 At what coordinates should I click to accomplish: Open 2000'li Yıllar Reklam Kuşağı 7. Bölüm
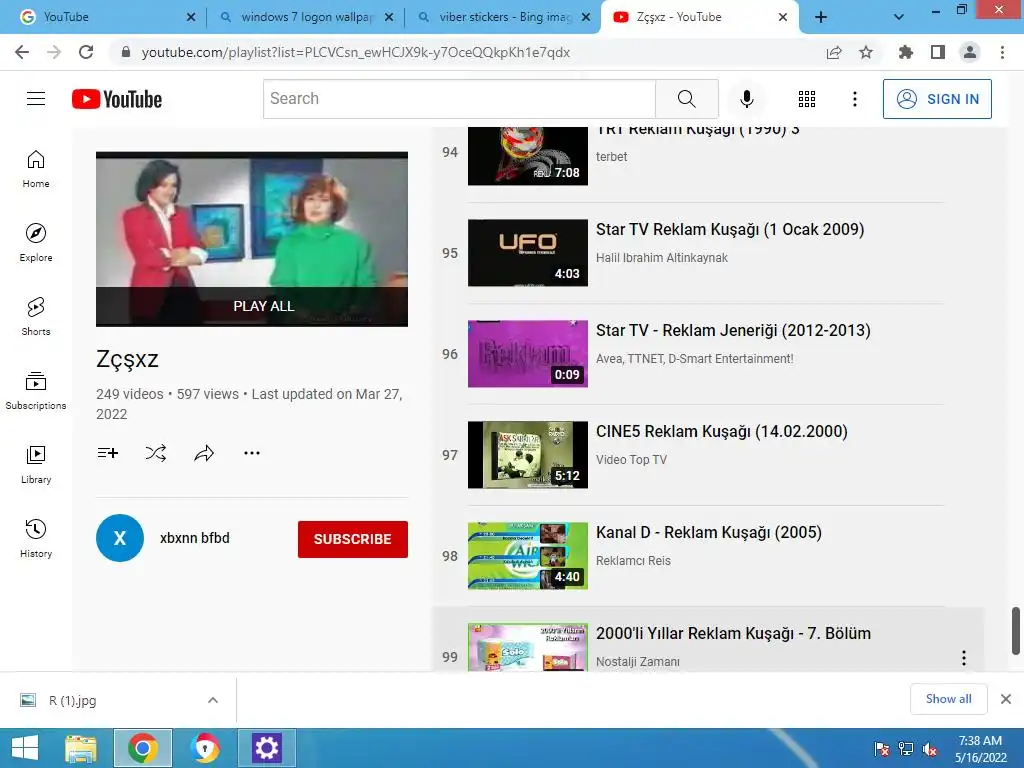[733, 633]
